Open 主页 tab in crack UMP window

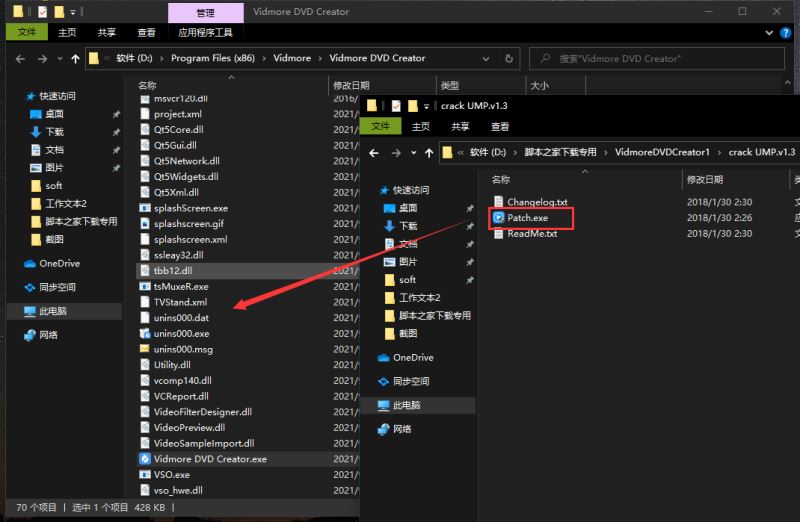click(x=420, y=127)
